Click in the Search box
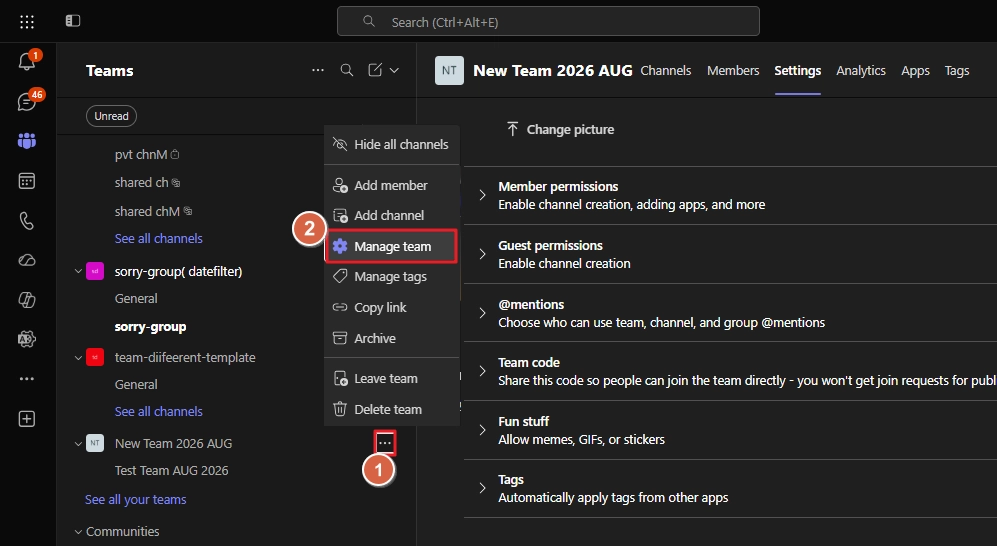The width and height of the screenshot is (997, 546). [x=548, y=22]
